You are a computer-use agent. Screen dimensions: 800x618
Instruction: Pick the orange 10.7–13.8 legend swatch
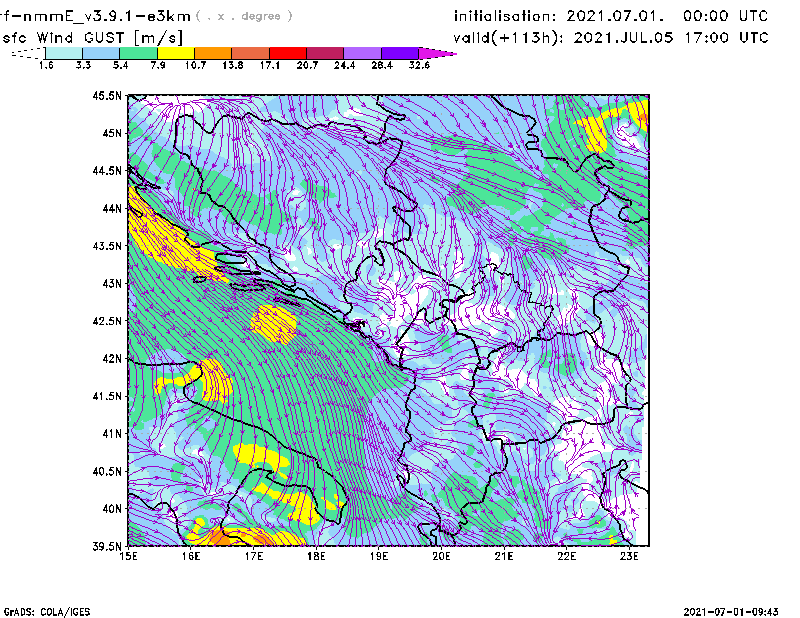point(213,53)
